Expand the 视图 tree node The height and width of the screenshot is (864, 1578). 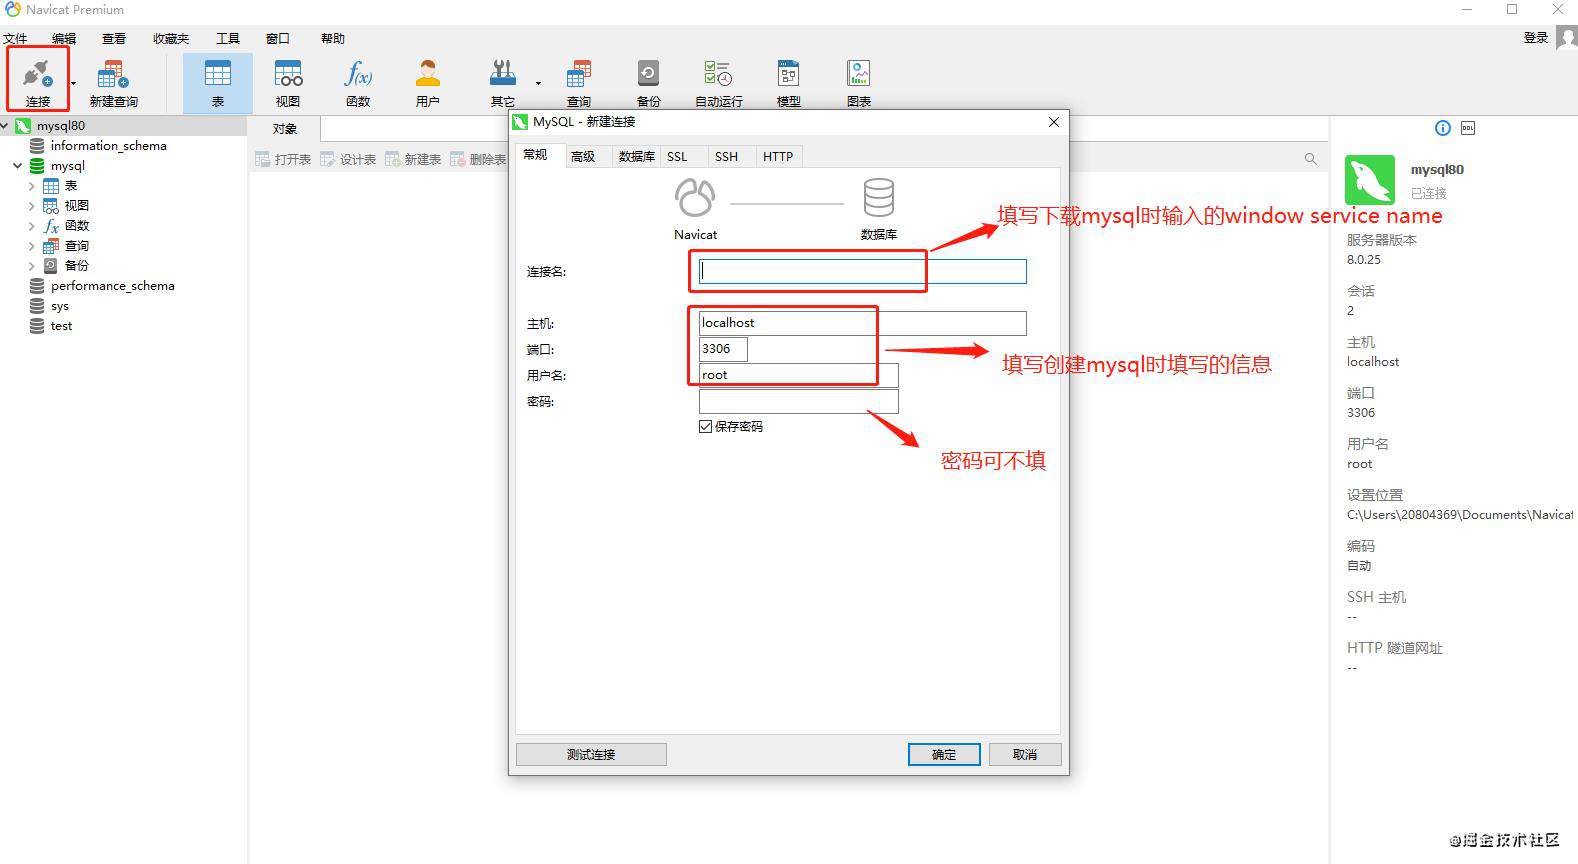click(31, 206)
